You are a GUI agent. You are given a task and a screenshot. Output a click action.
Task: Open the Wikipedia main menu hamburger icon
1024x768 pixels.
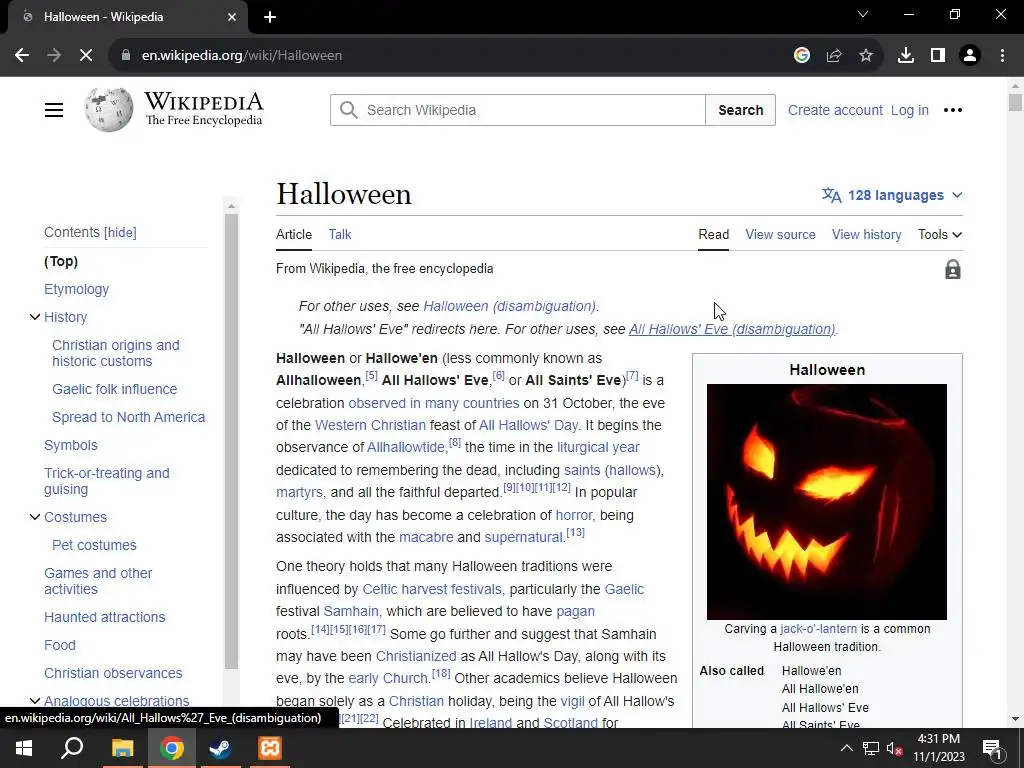click(x=54, y=110)
